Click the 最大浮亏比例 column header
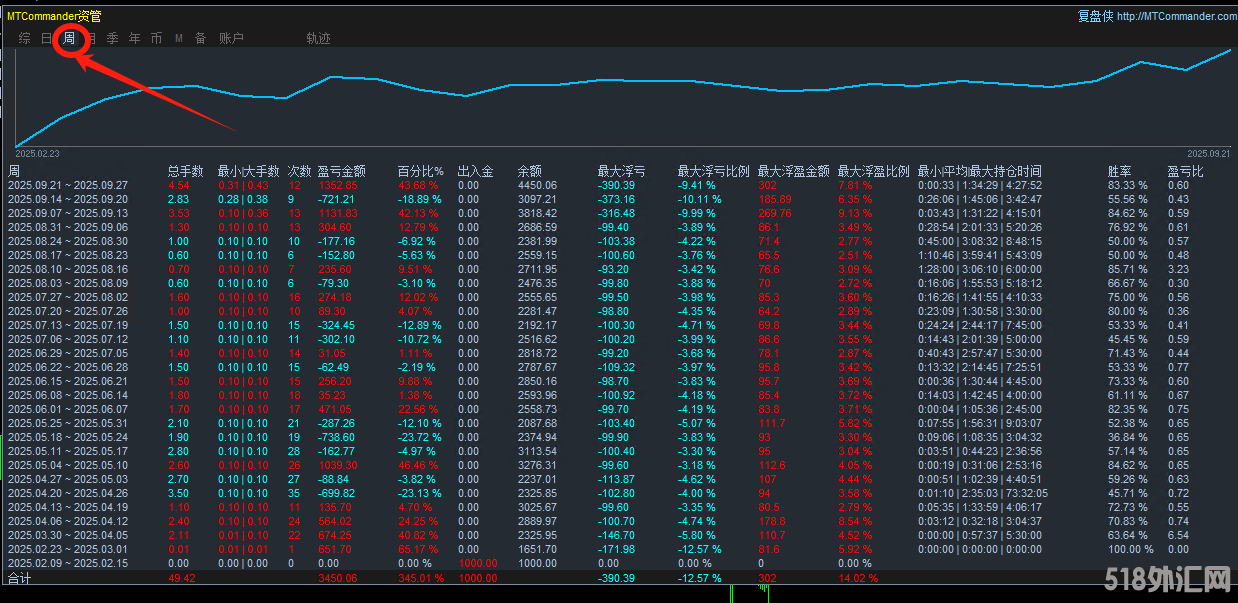Viewport: 1238px width, 603px height. 713,172
